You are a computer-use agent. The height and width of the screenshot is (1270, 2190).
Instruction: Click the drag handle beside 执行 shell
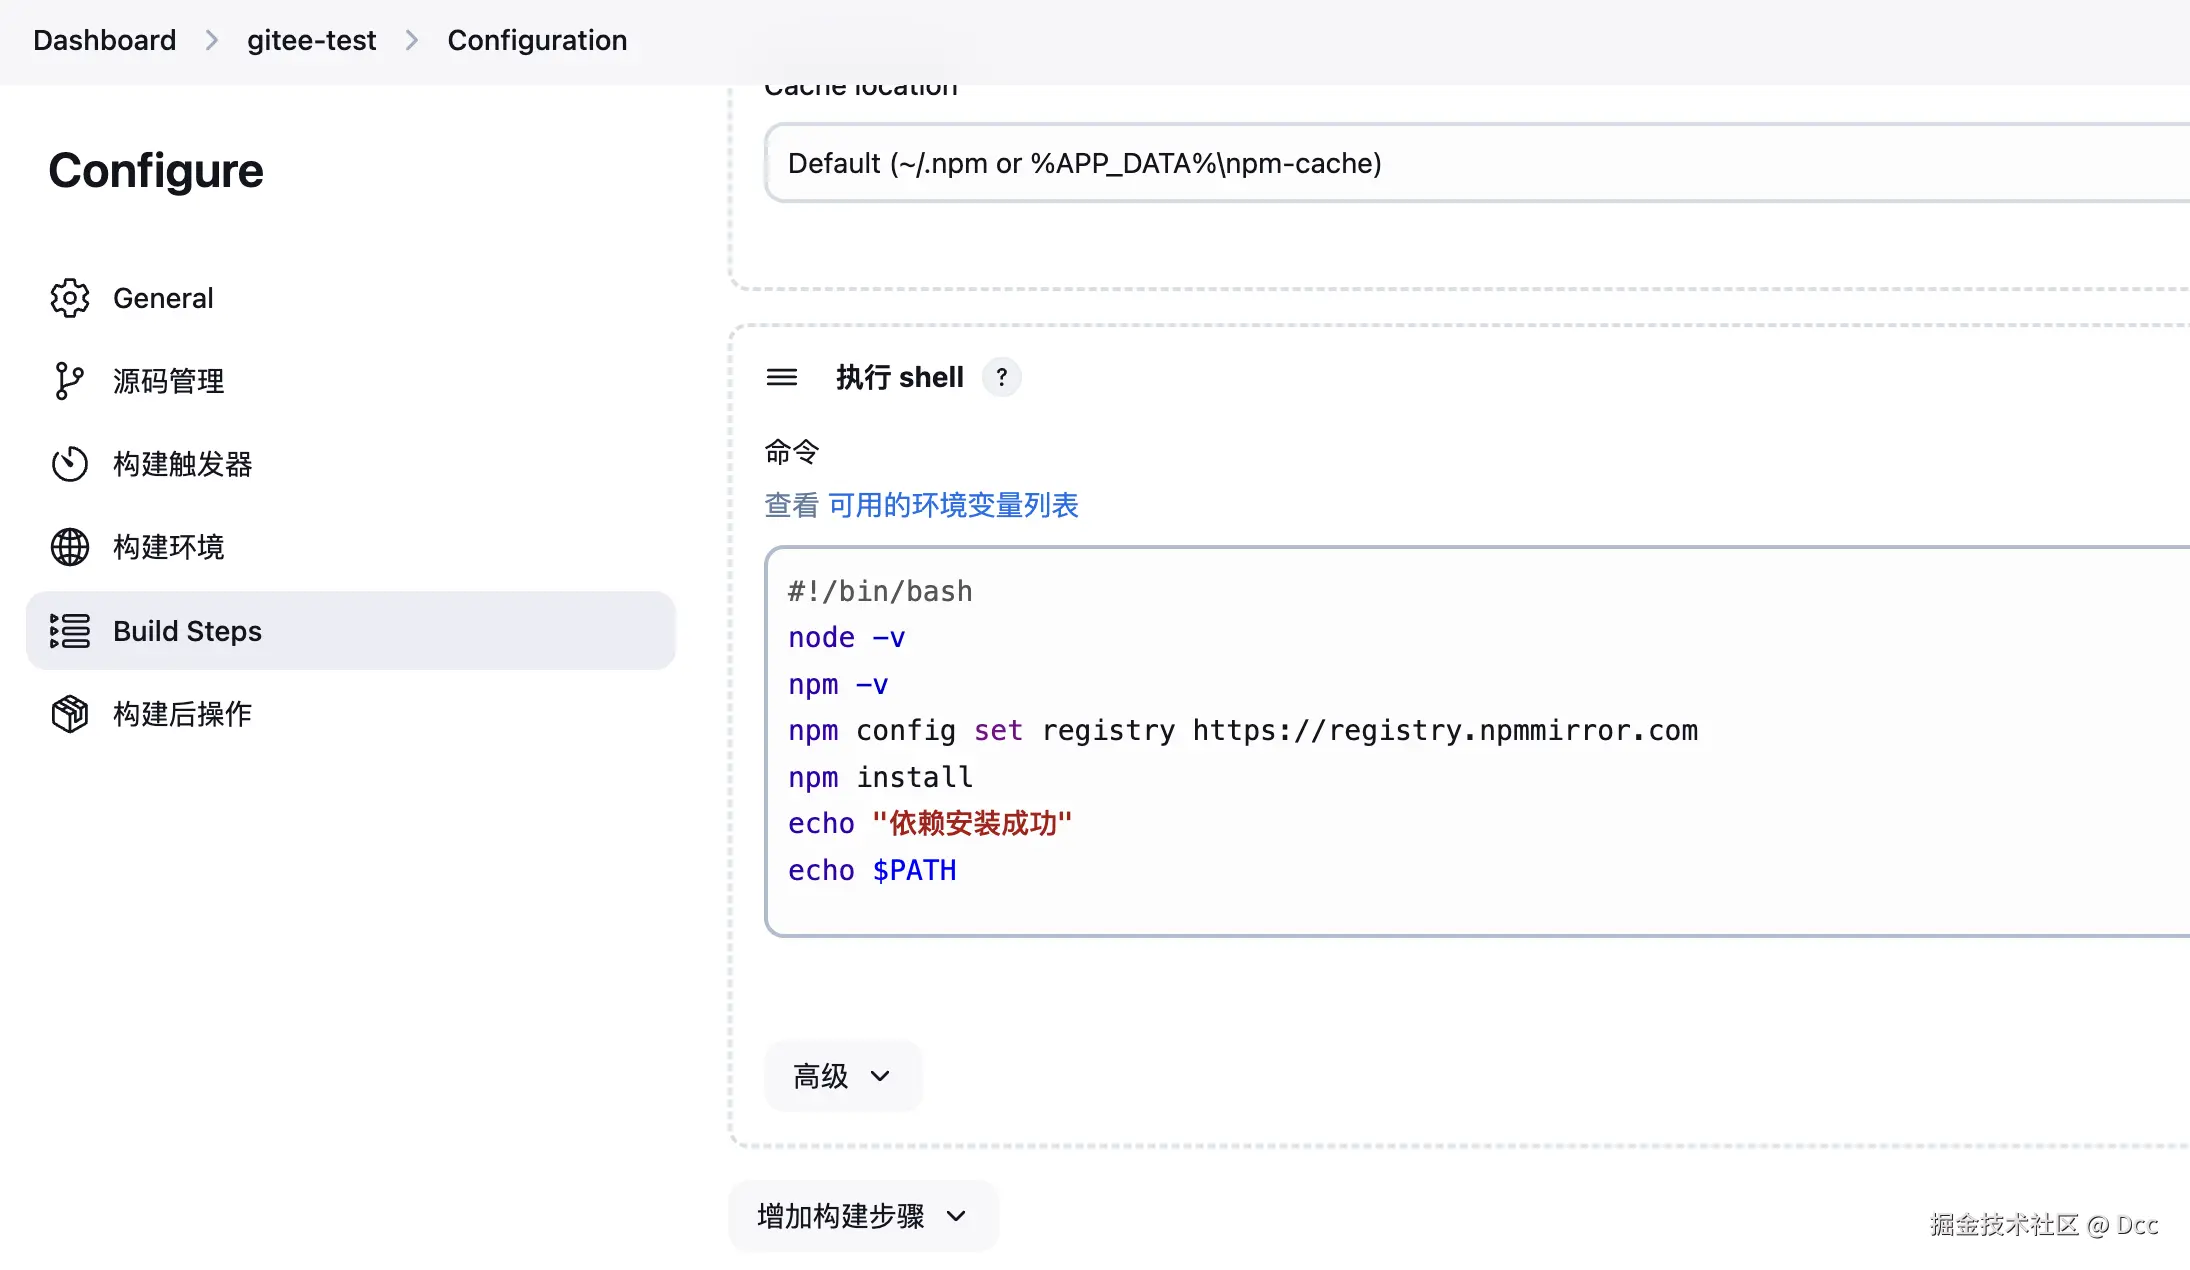click(x=782, y=377)
